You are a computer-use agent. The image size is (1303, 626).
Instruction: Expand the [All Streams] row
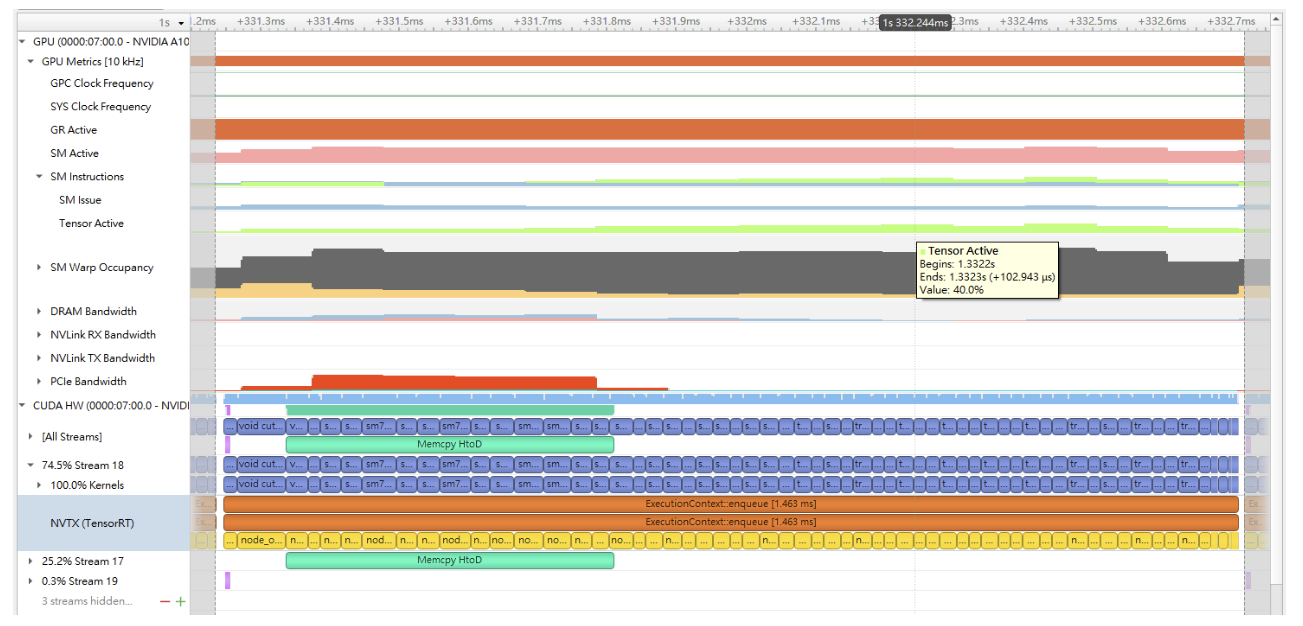(x=31, y=437)
